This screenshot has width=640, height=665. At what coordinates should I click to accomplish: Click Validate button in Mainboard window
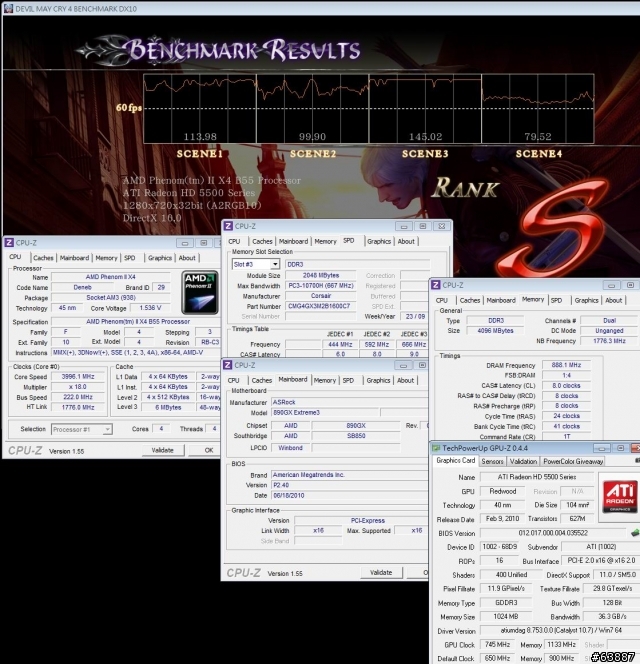click(x=381, y=573)
